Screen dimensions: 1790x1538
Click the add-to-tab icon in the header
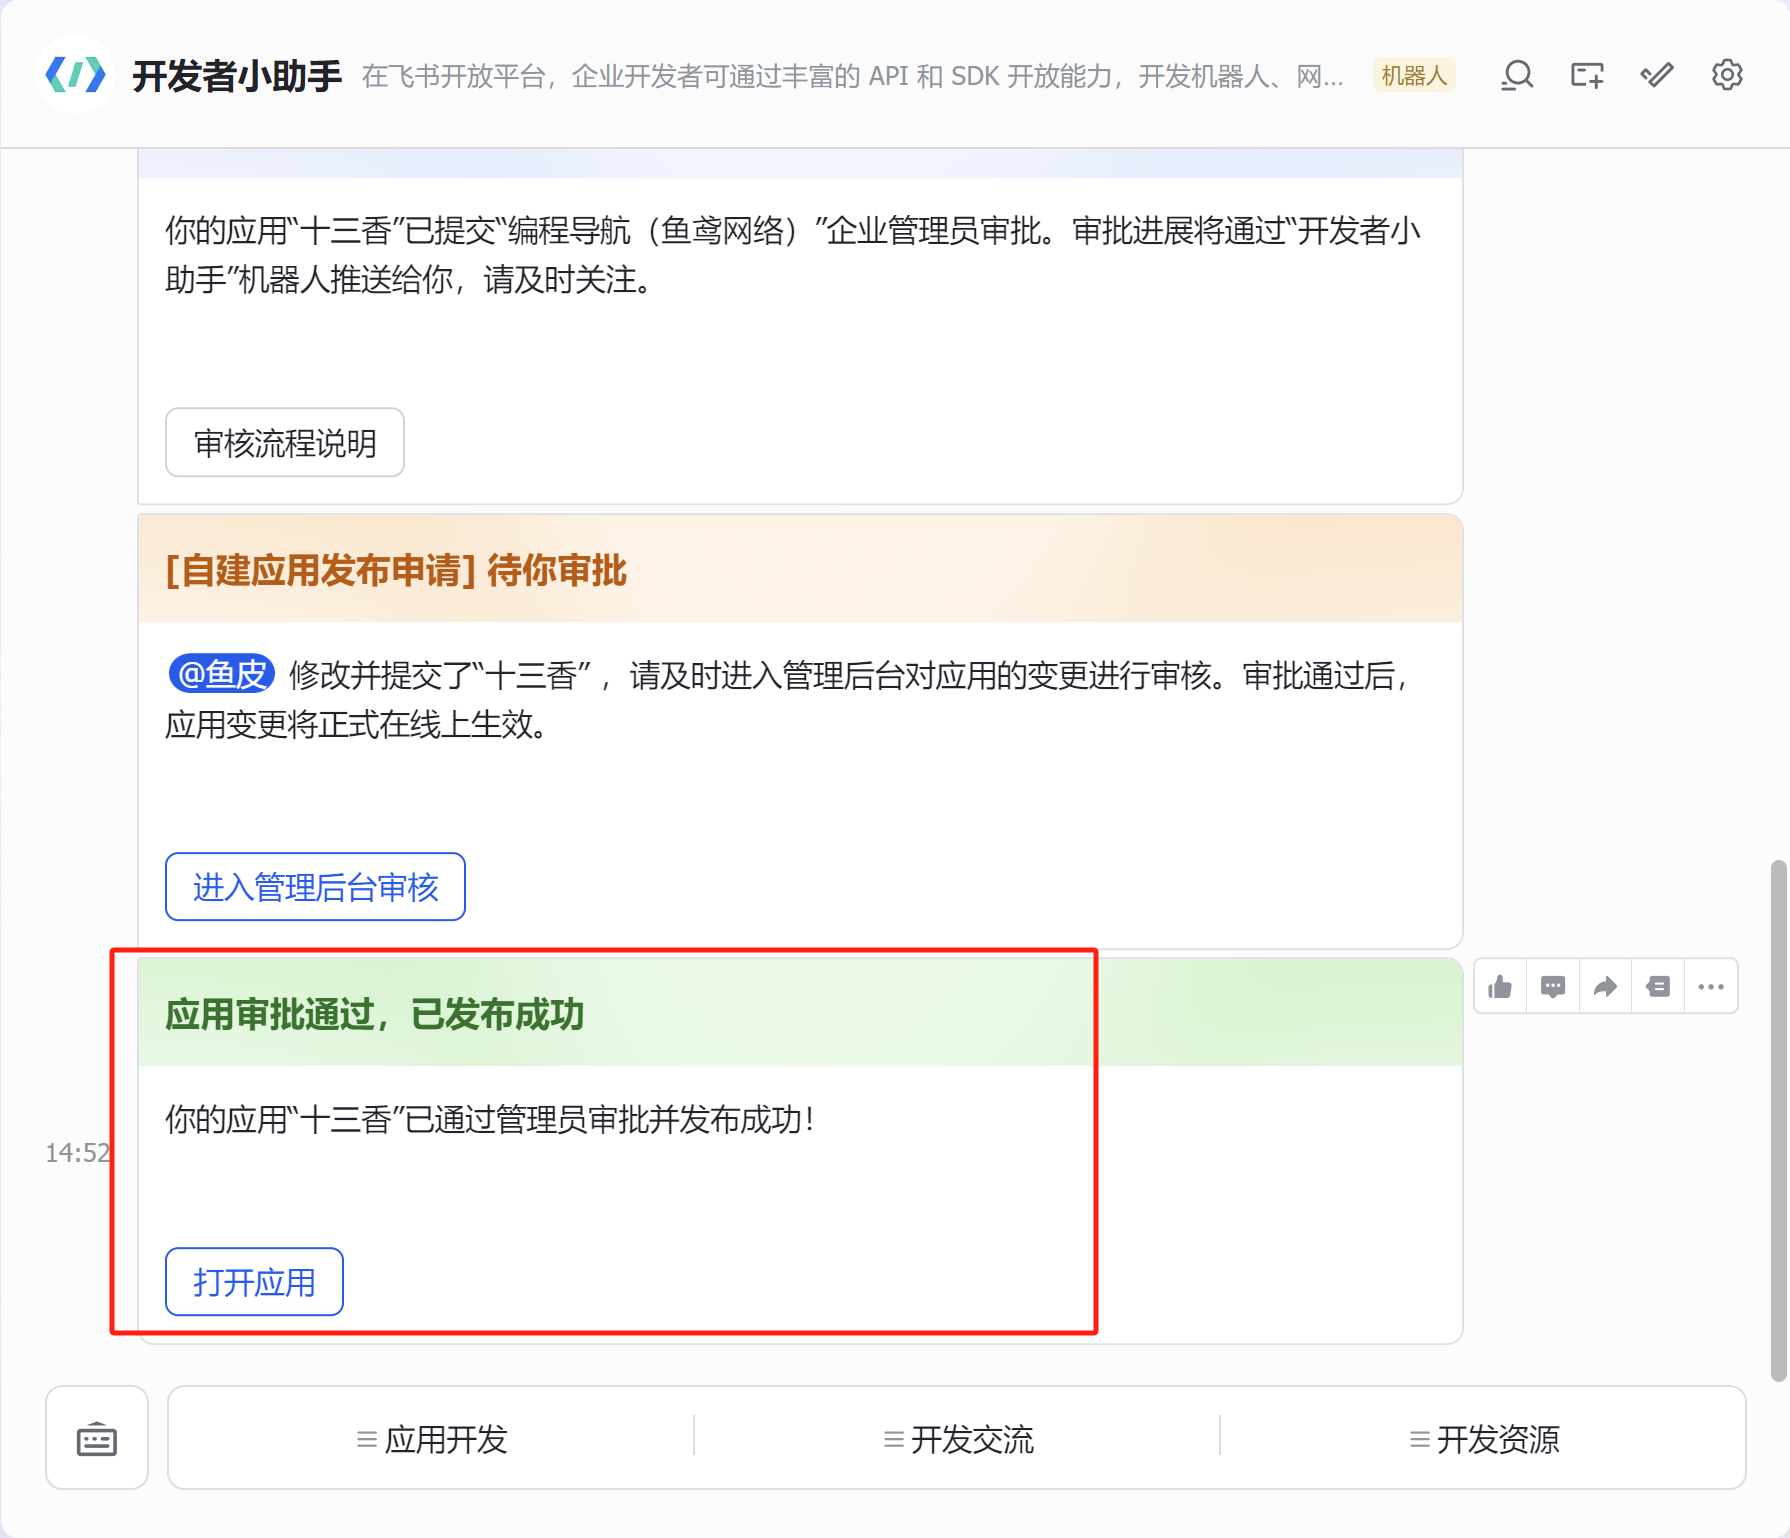tap(1587, 76)
